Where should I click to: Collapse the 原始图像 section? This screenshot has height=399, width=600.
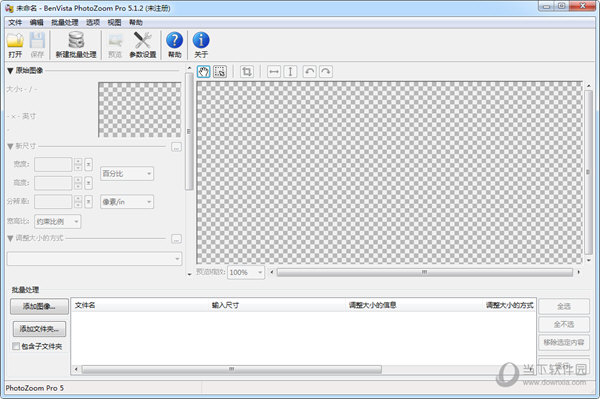[10, 71]
